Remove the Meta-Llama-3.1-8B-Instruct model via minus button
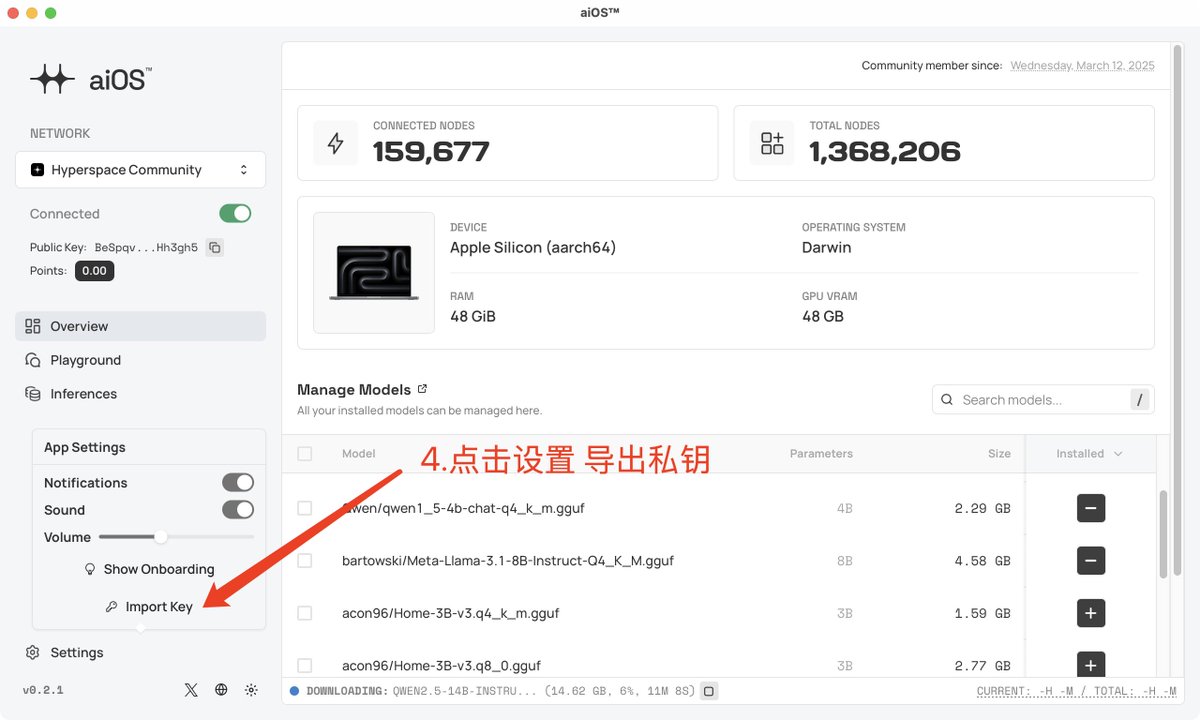 [x=1091, y=560]
